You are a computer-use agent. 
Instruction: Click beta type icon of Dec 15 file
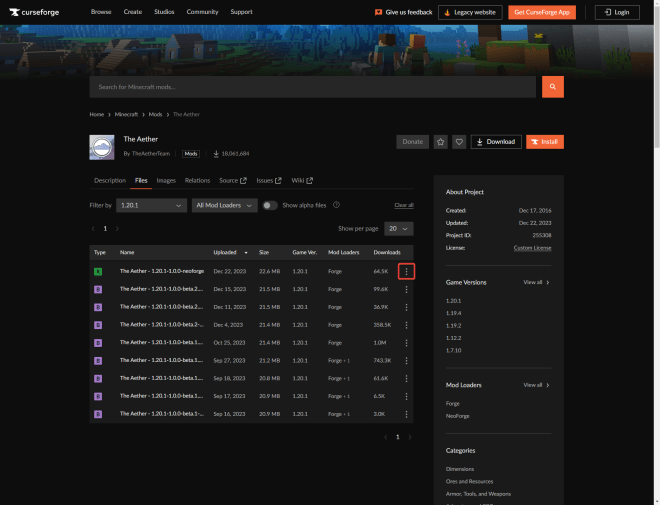98,289
